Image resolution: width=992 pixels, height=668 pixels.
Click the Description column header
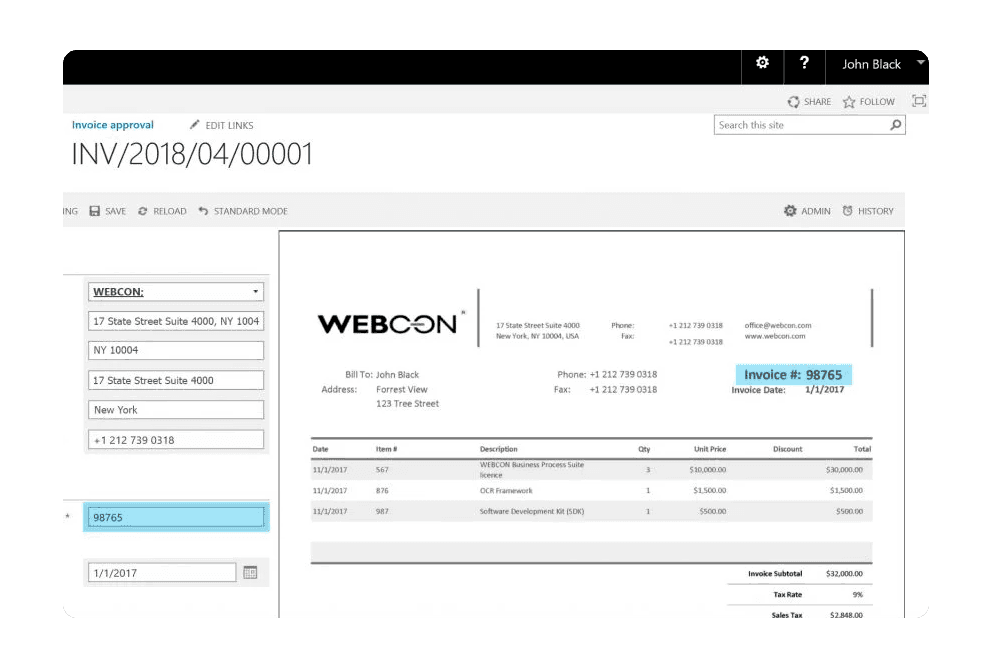[499, 449]
